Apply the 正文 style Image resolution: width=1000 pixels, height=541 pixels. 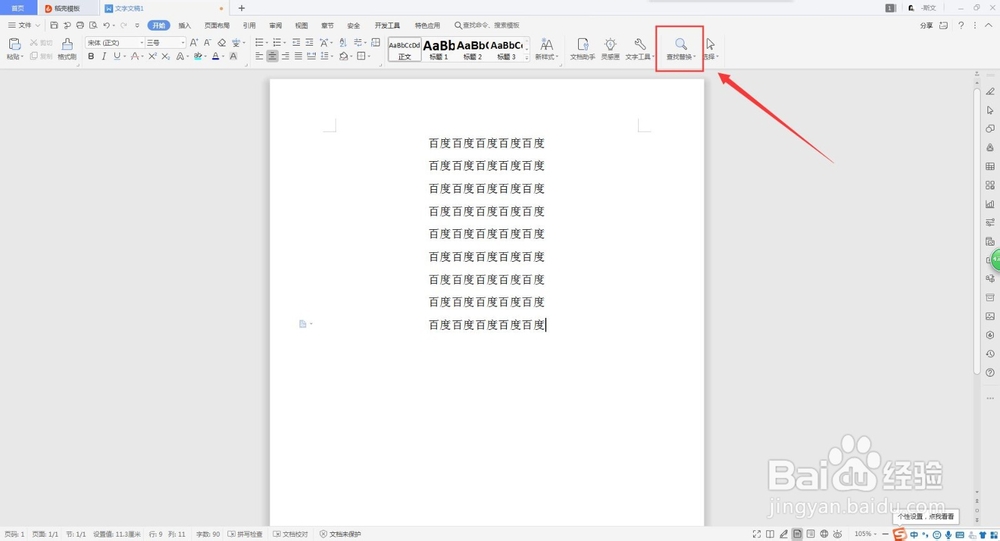pyautogui.click(x=404, y=49)
